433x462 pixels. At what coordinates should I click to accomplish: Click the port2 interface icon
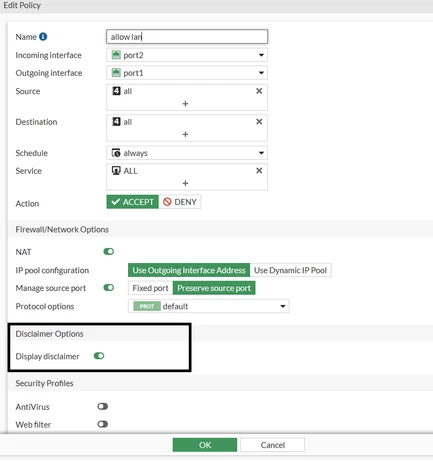tap(116, 55)
